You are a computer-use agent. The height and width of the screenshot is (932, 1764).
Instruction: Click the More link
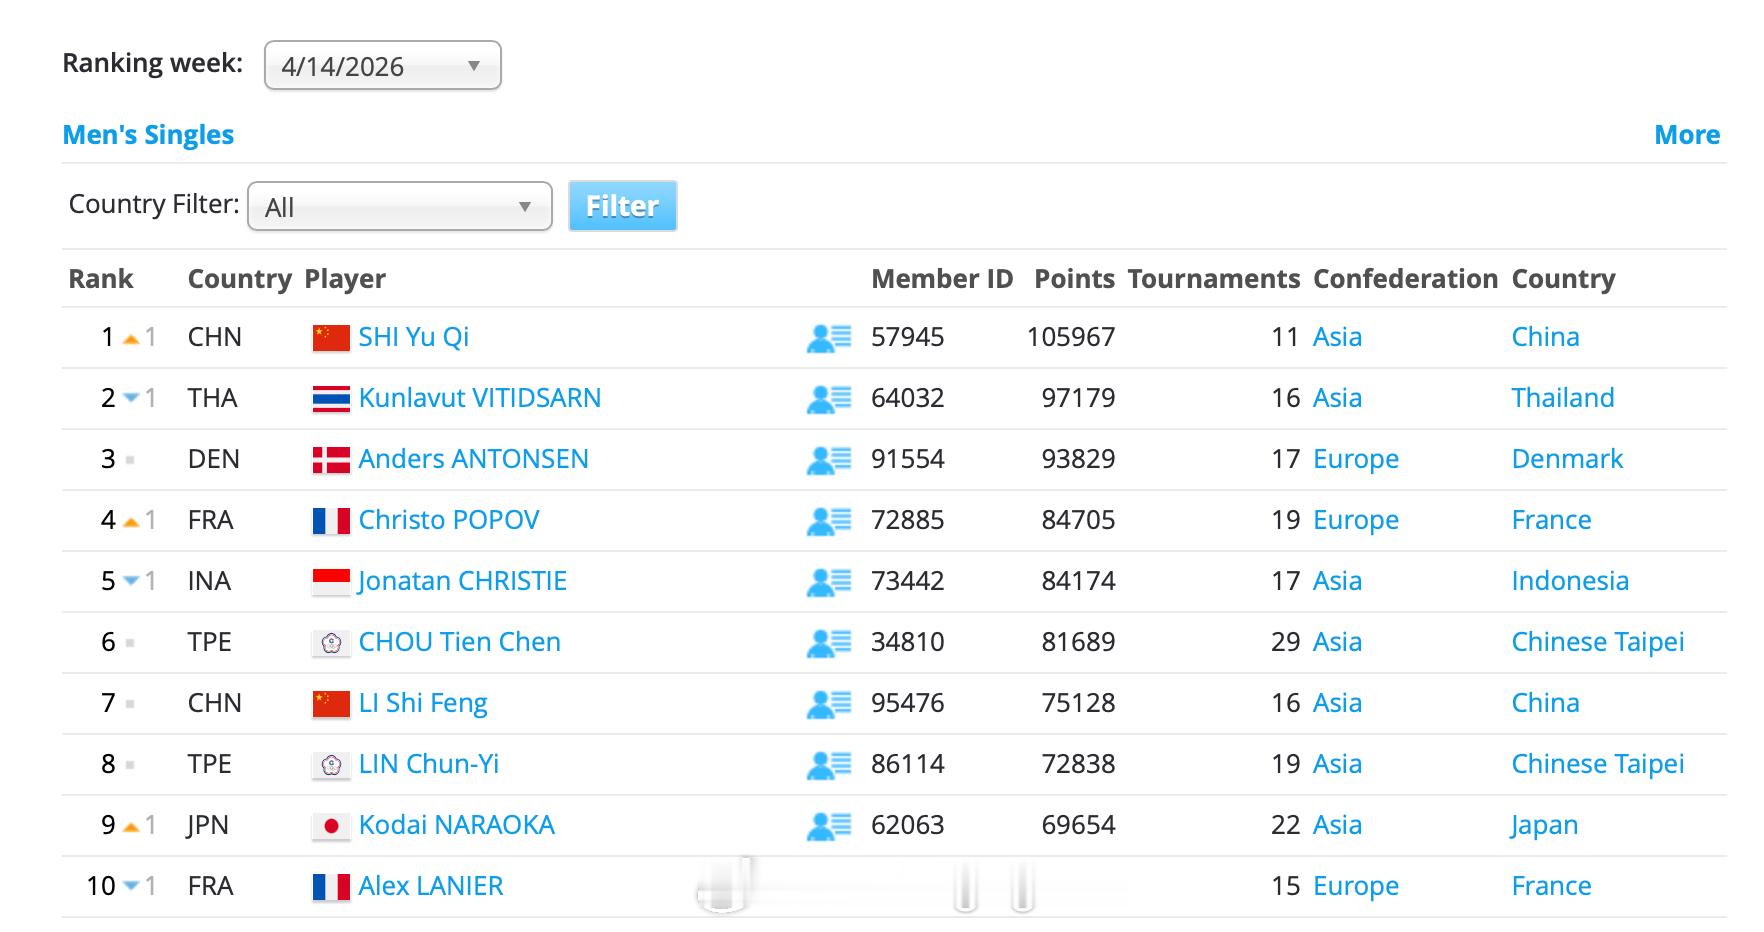click(1687, 135)
